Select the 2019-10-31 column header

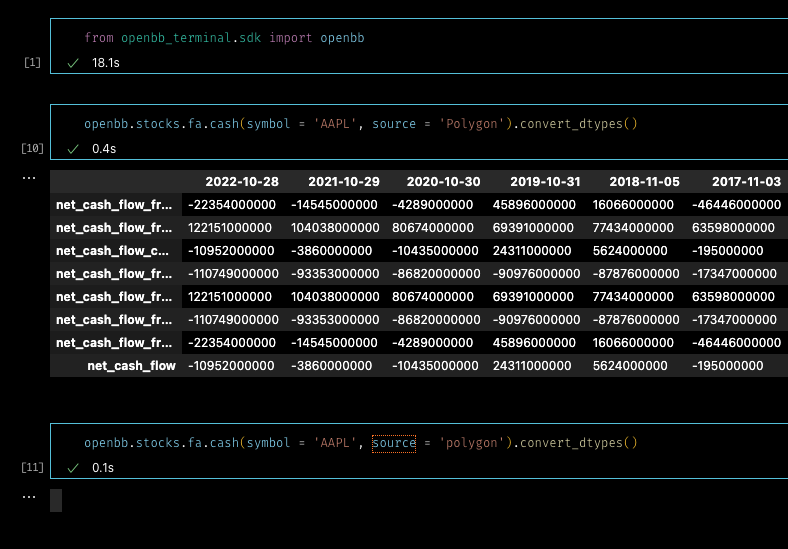[x=545, y=182]
